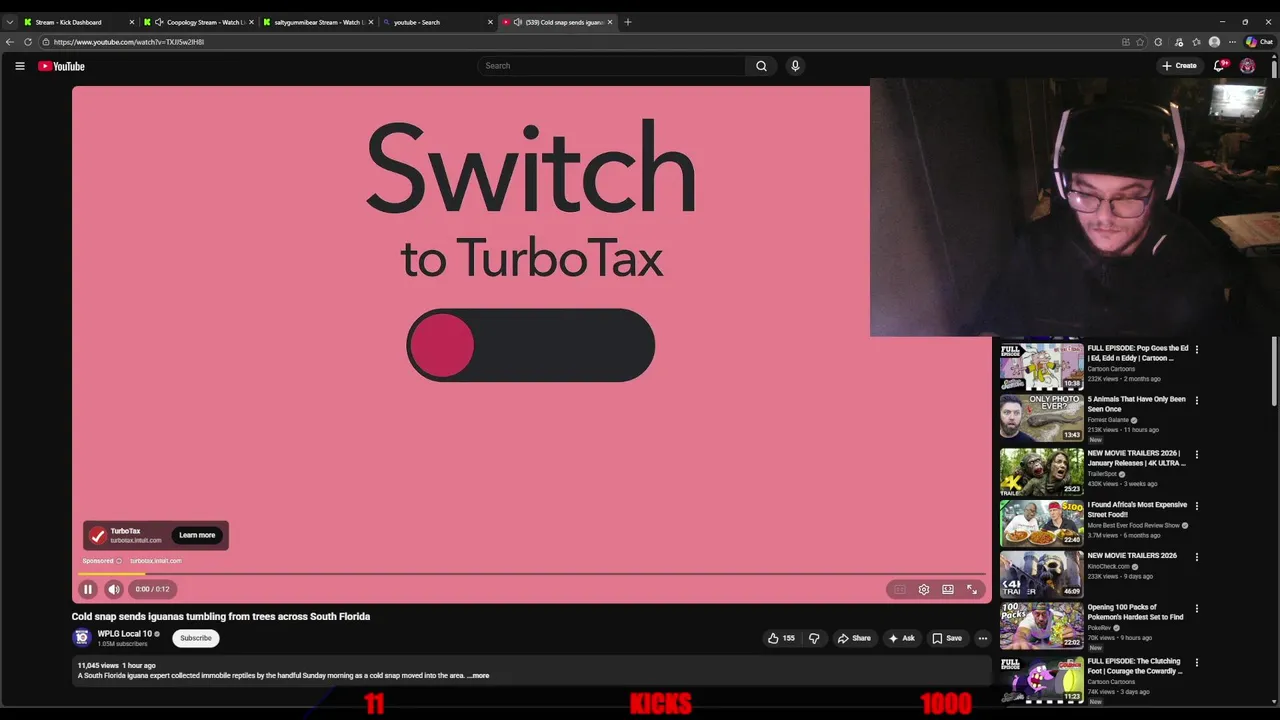
Task: Focus the YouTube search field
Action: pos(612,66)
